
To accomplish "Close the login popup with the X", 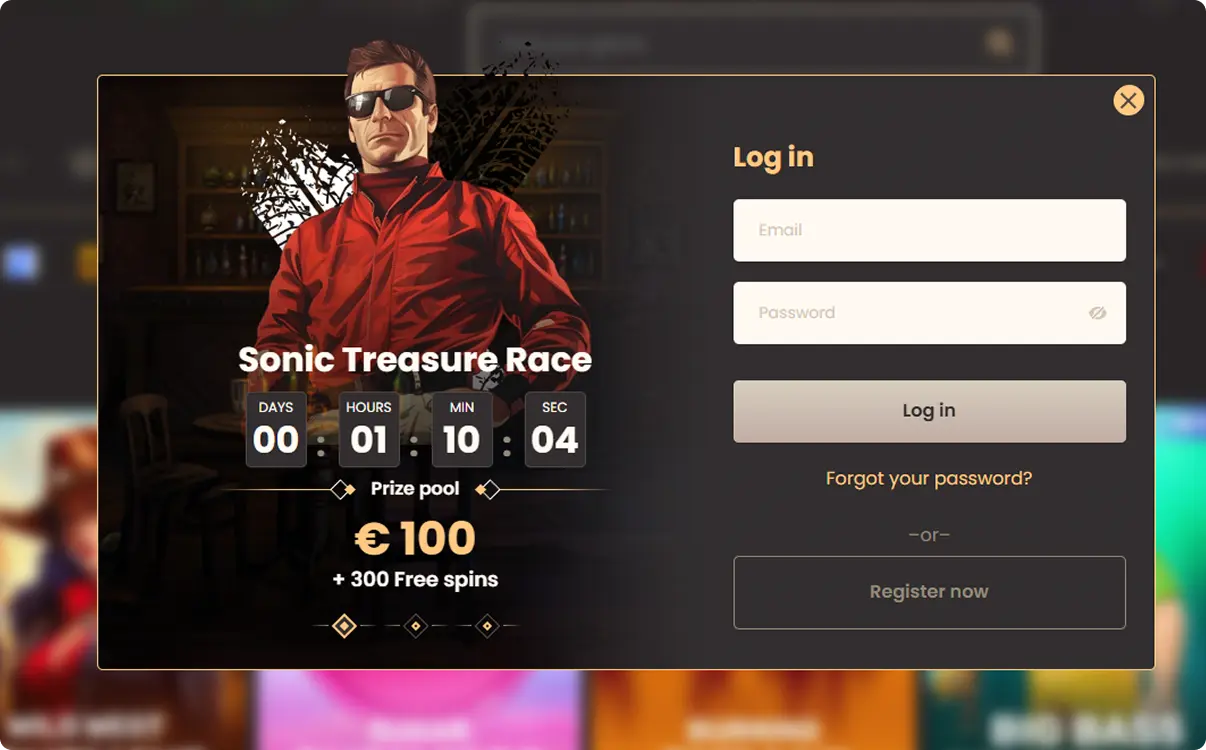I will [x=1128, y=100].
